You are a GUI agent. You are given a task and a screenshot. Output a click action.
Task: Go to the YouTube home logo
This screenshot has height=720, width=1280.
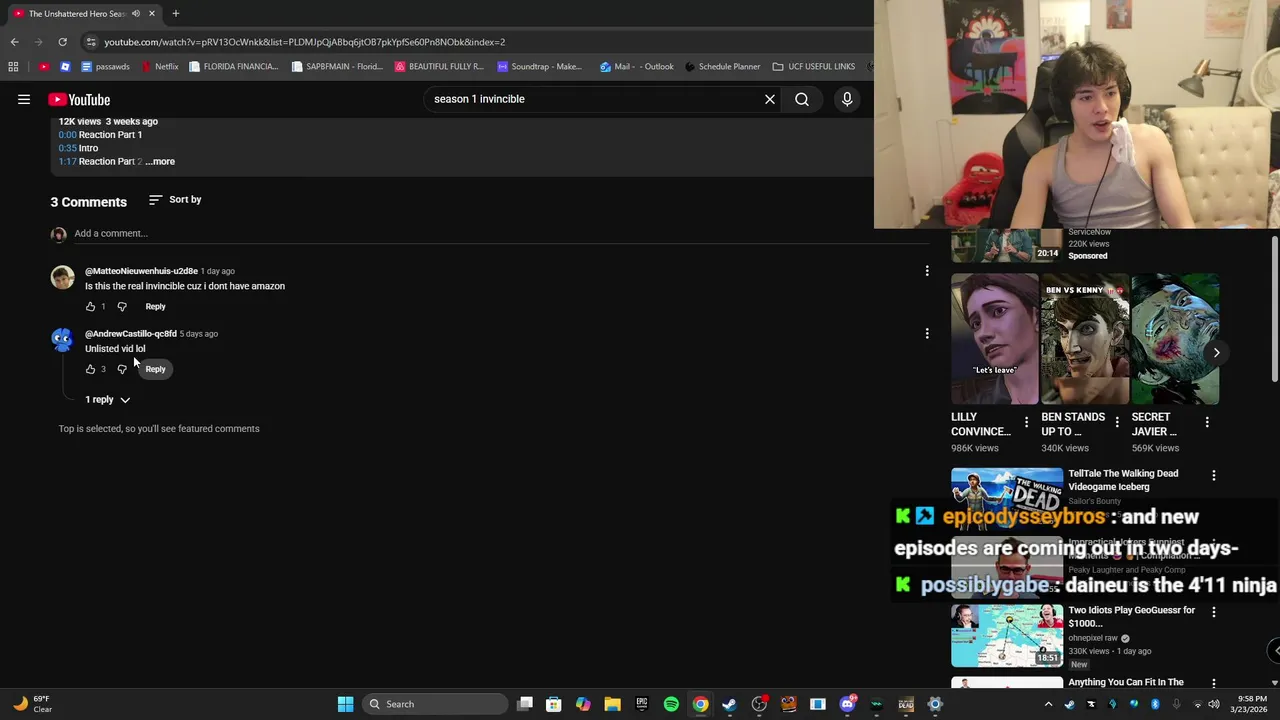[79, 99]
